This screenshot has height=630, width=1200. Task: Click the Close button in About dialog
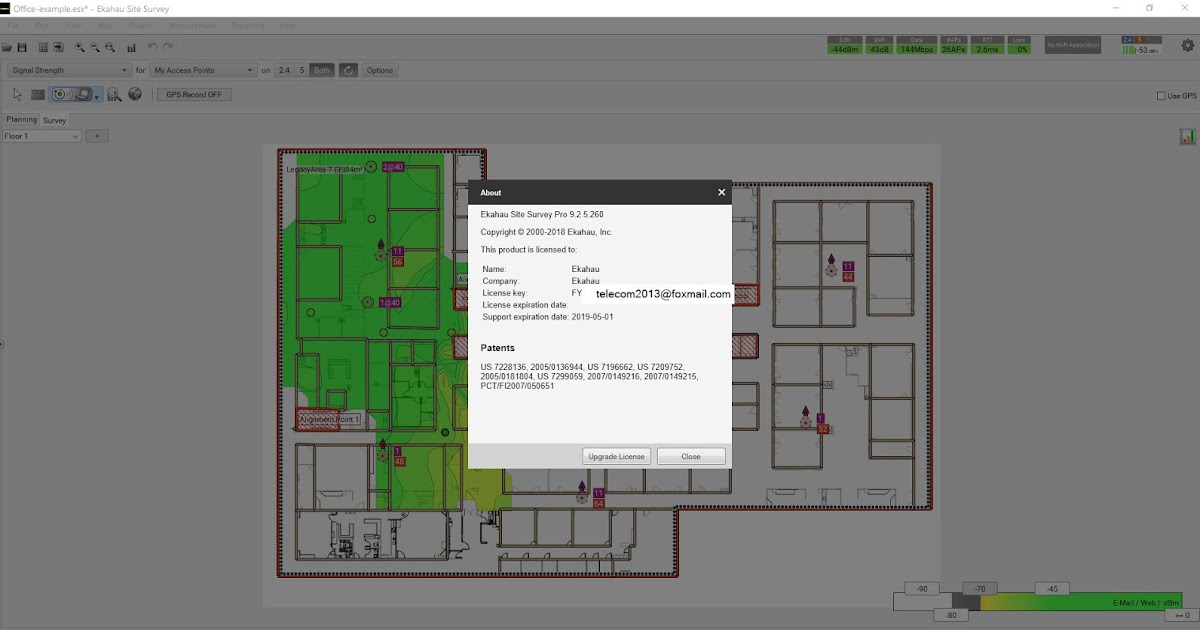click(691, 456)
